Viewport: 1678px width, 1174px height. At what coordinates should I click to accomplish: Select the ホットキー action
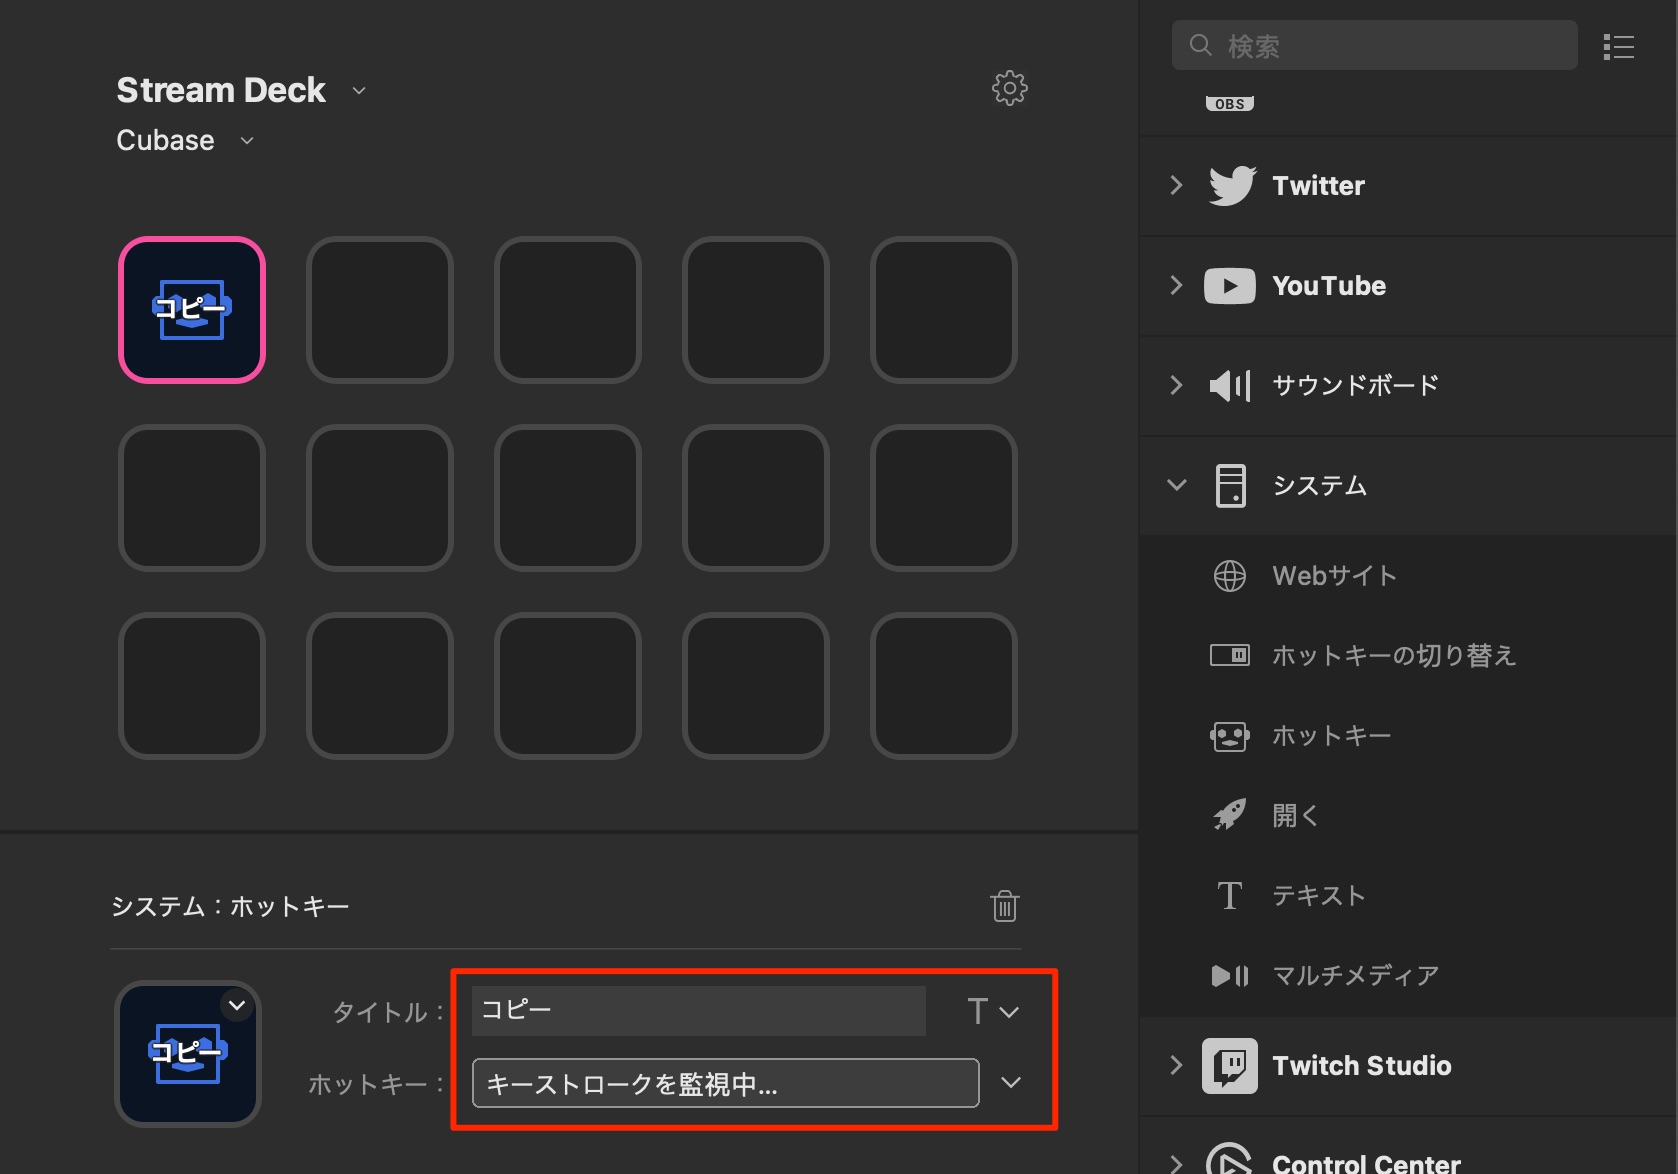[1408, 736]
